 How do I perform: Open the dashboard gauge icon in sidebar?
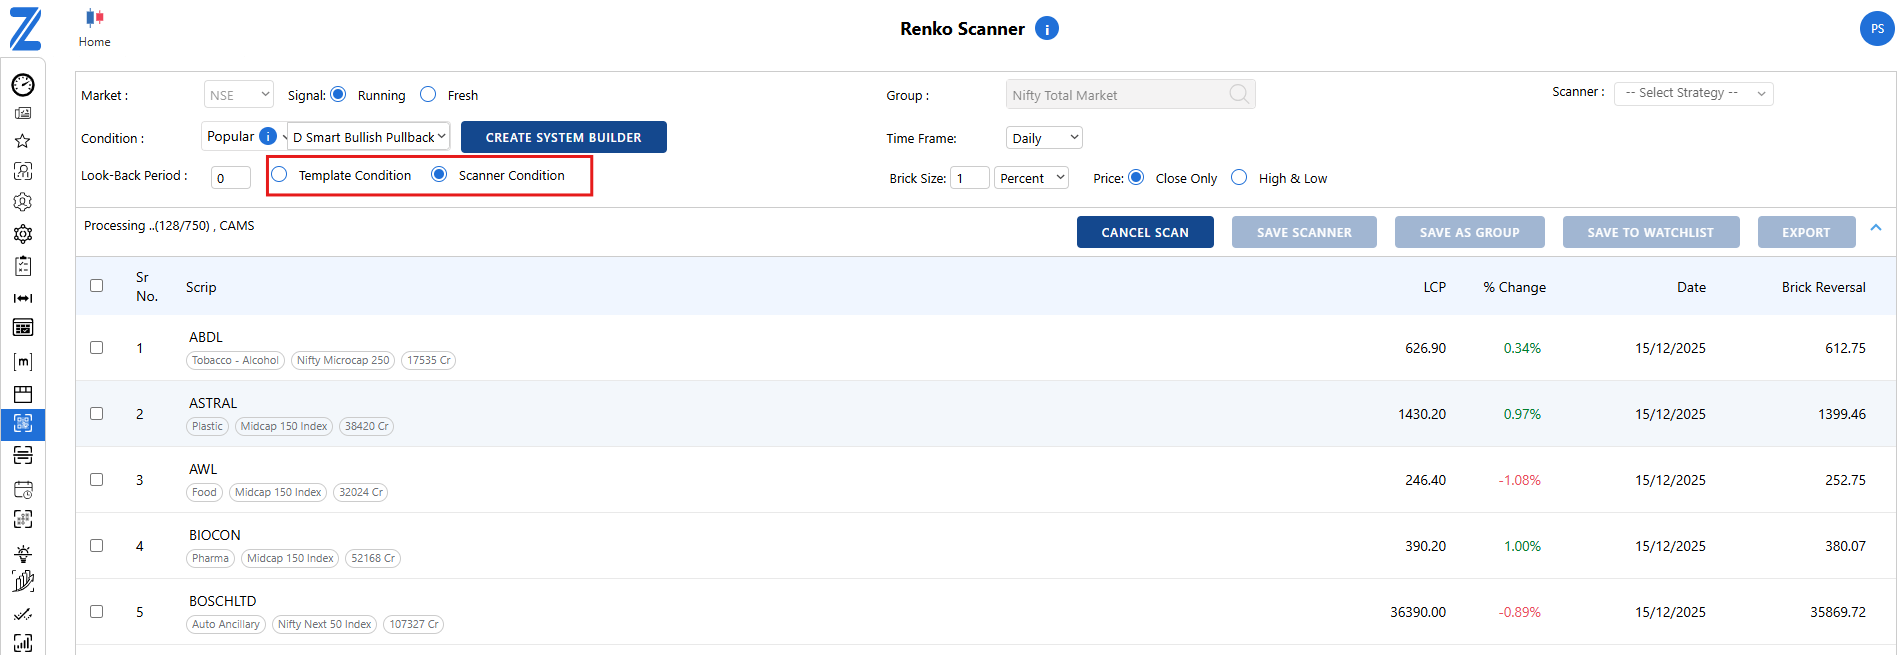[x=23, y=85]
